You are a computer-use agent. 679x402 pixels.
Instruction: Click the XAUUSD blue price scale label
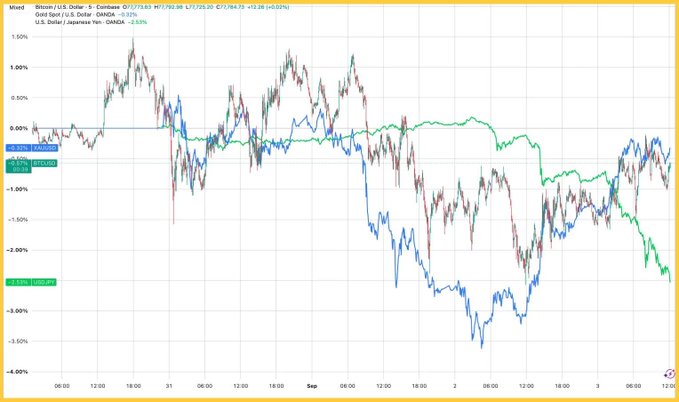point(31,148)
